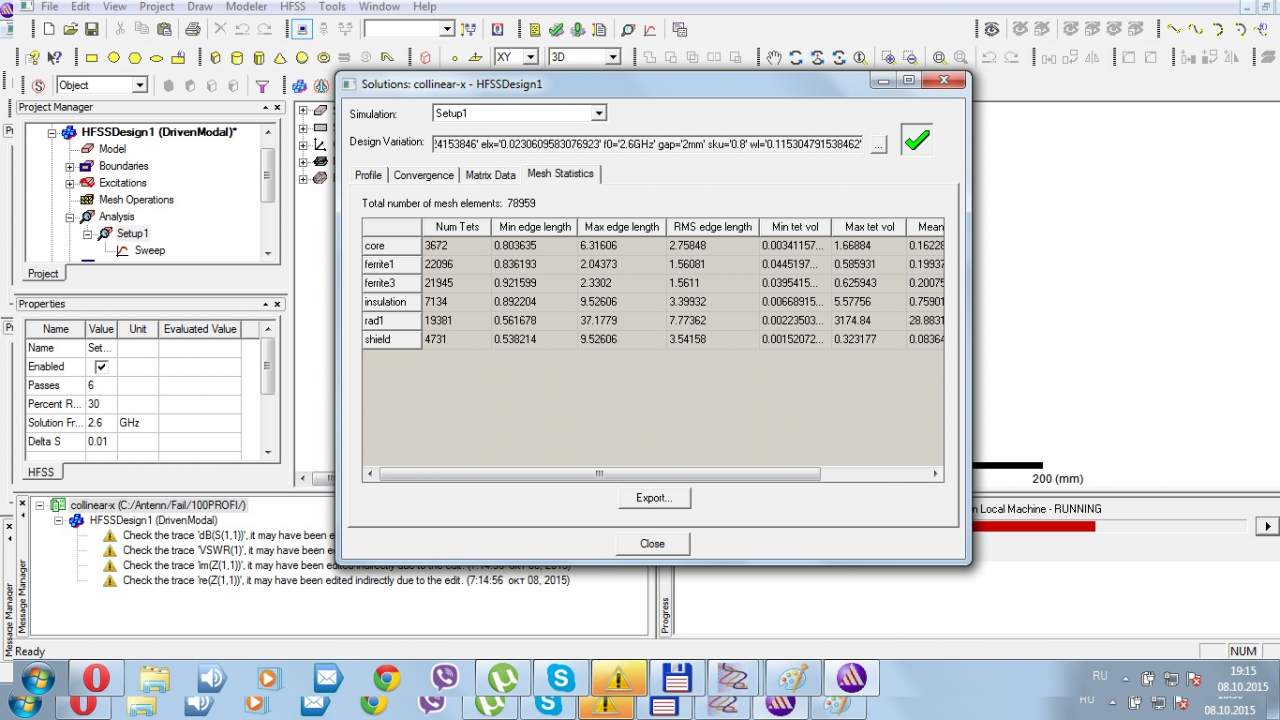Viewport: 1280px width, 720px height.
Task: Click the Num Tets column header
Action: click(459, 227)
